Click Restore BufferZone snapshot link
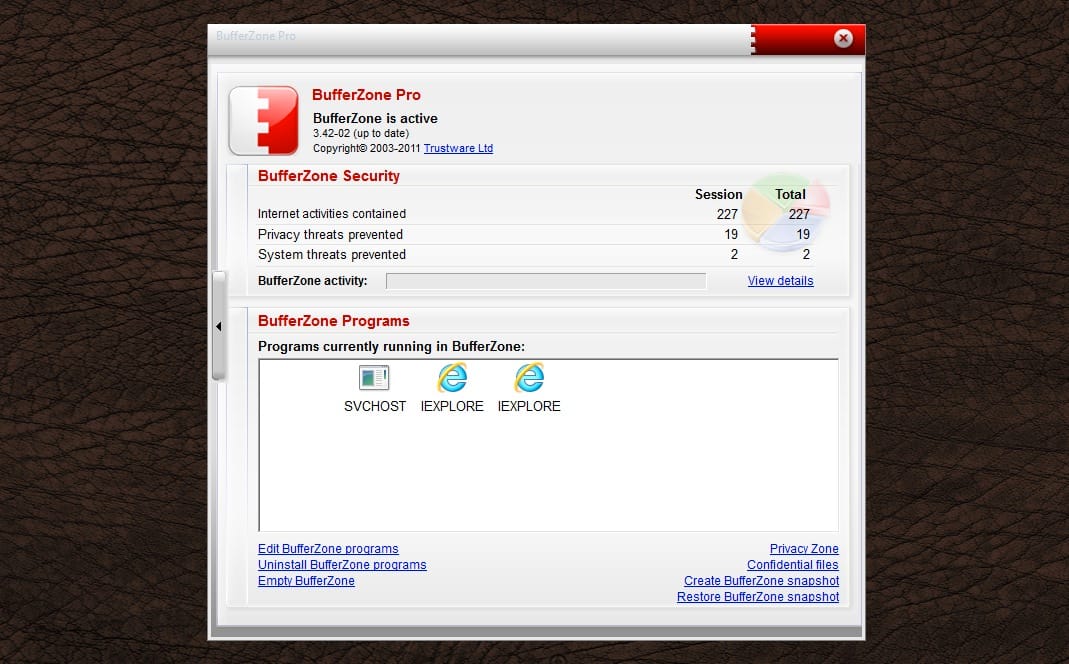Screen dimensions: 1069x664 pos(758,597)
